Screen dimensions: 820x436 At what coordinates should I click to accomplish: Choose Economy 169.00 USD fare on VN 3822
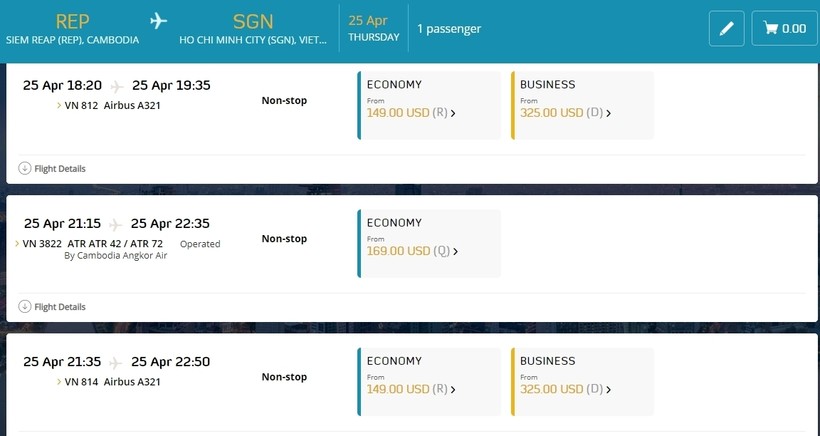pos(412,251)
